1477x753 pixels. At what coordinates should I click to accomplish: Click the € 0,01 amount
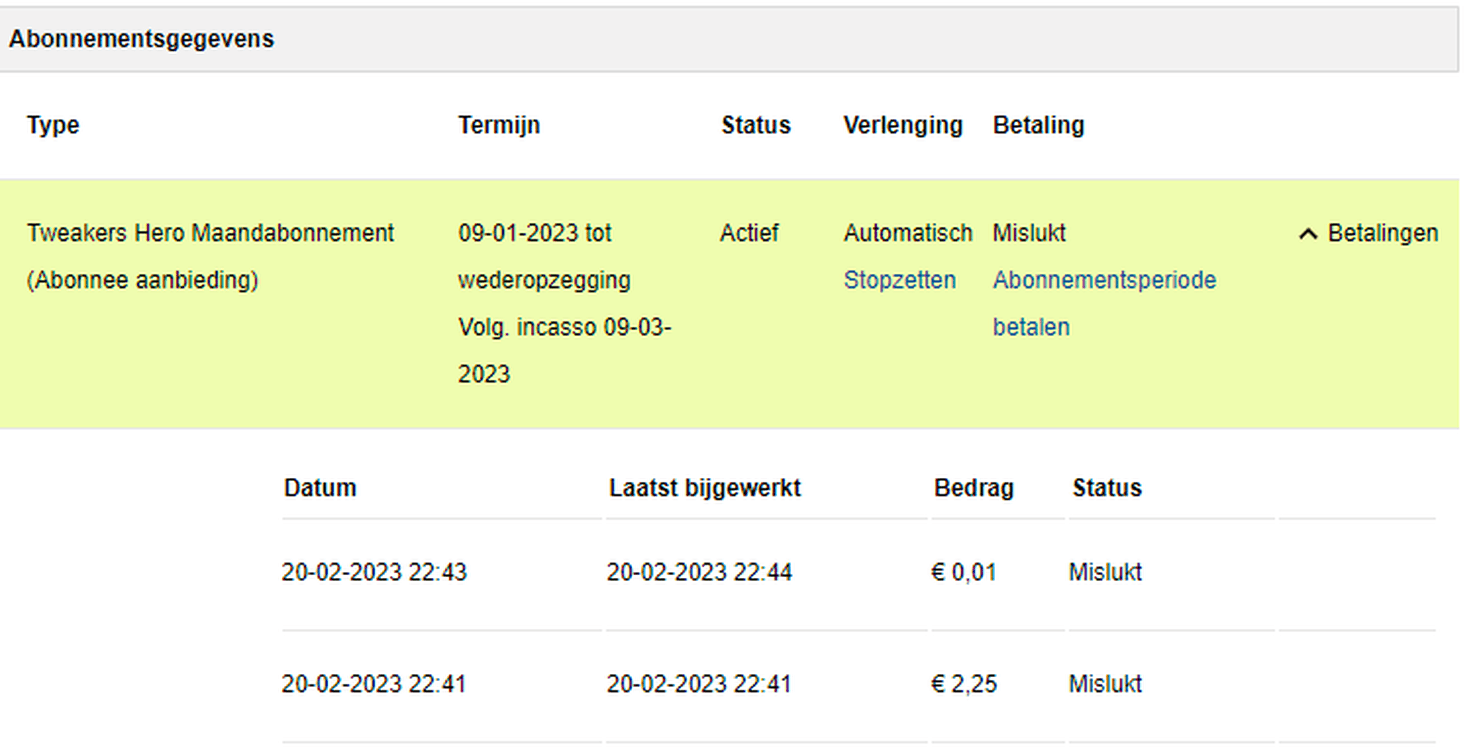(963, 574)
